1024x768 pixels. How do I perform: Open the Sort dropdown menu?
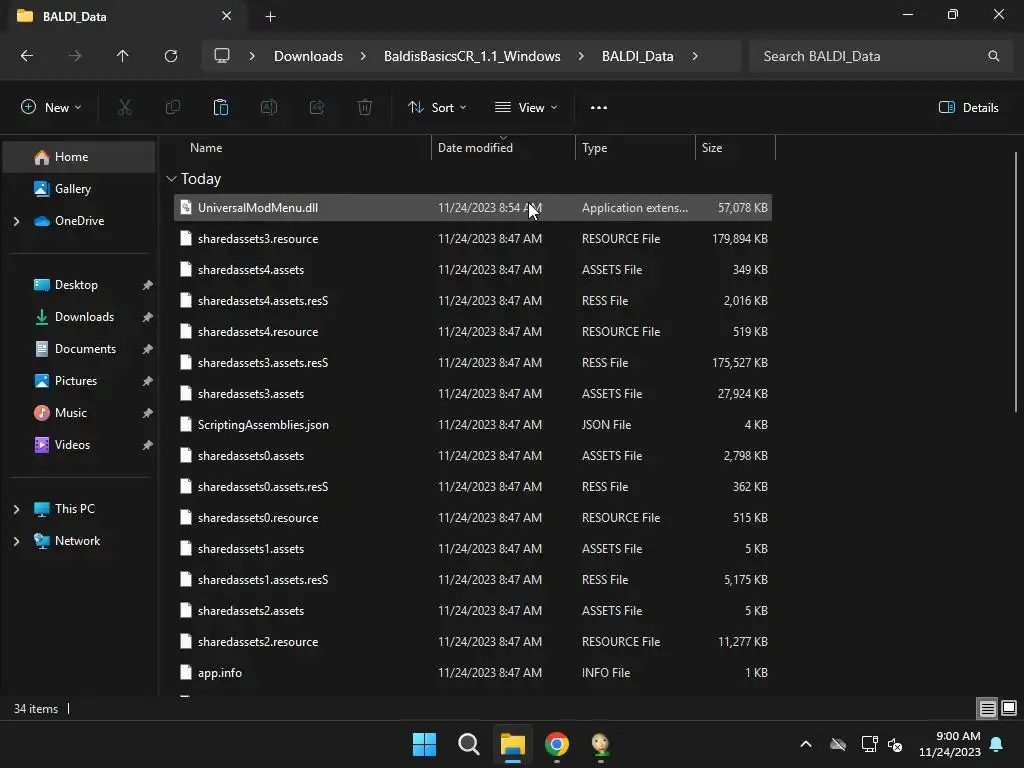437,107
